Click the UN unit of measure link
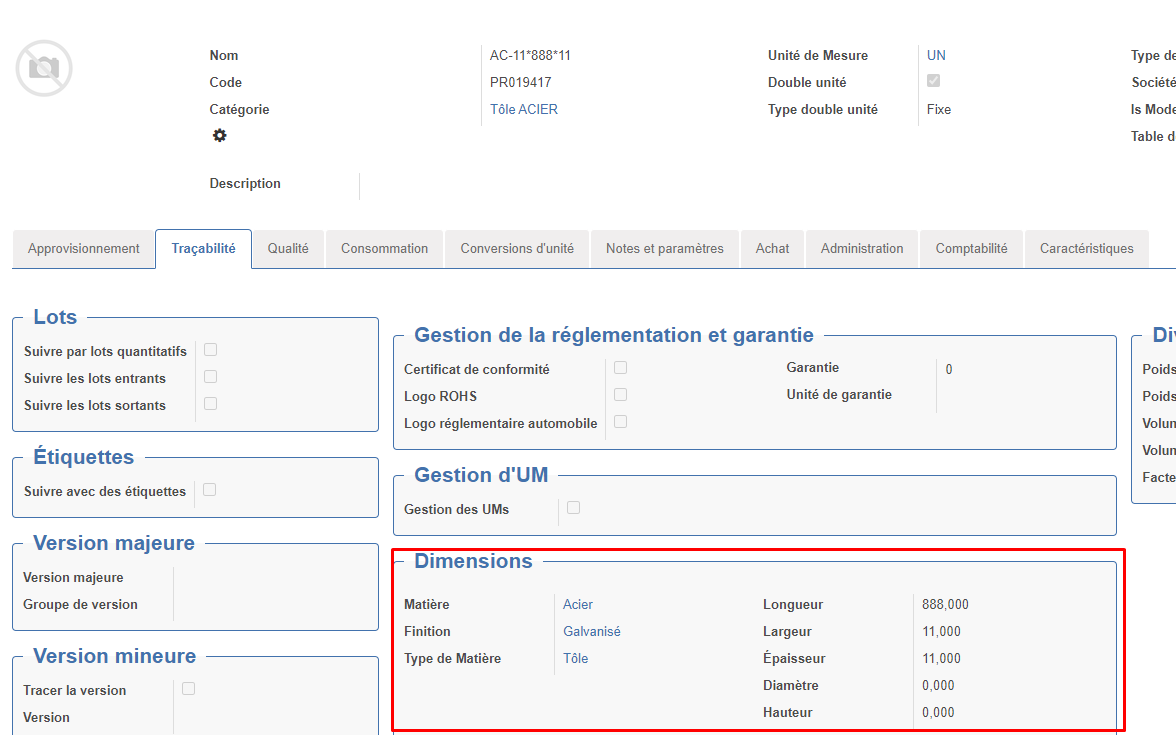This screenshot has width=1176, height=735. coord(936,56)
